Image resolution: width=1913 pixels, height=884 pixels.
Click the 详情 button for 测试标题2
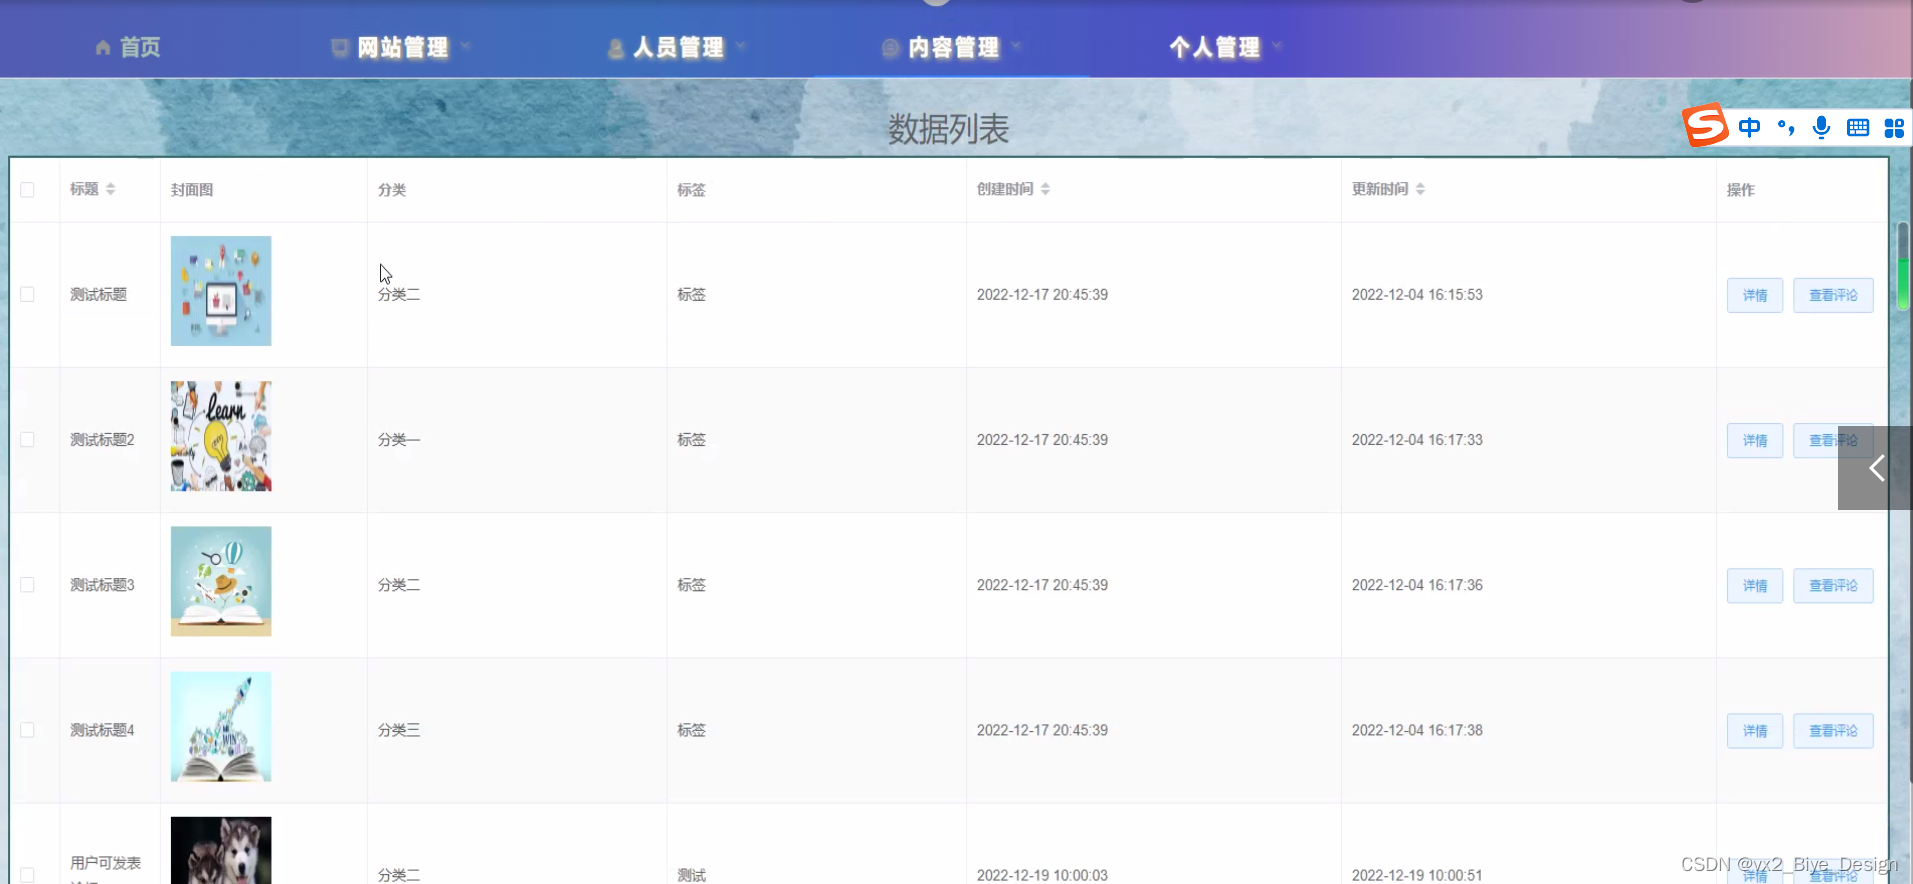click(1755, 440)
